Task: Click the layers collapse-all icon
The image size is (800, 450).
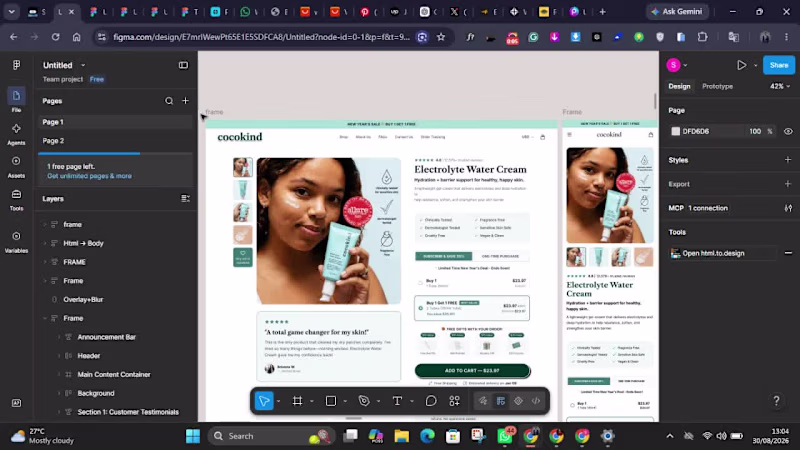Action: click(185, 198)
